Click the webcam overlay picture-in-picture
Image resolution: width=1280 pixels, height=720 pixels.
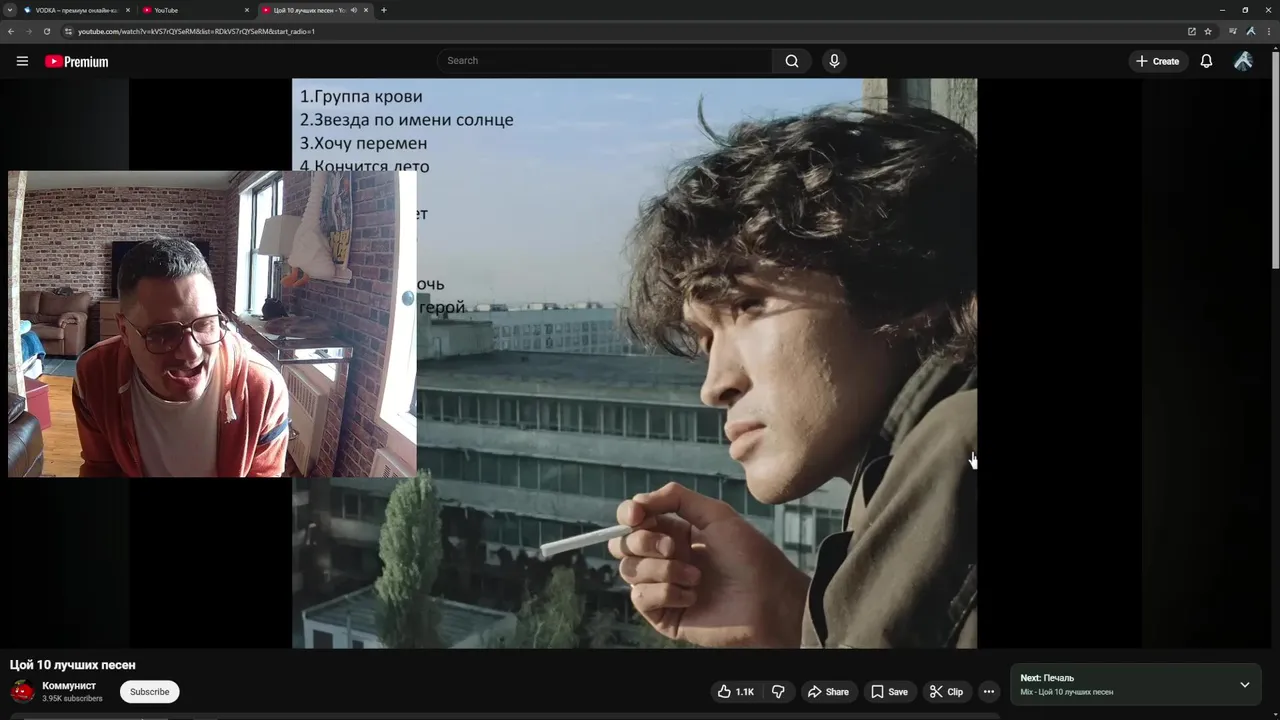coord(212,323)
